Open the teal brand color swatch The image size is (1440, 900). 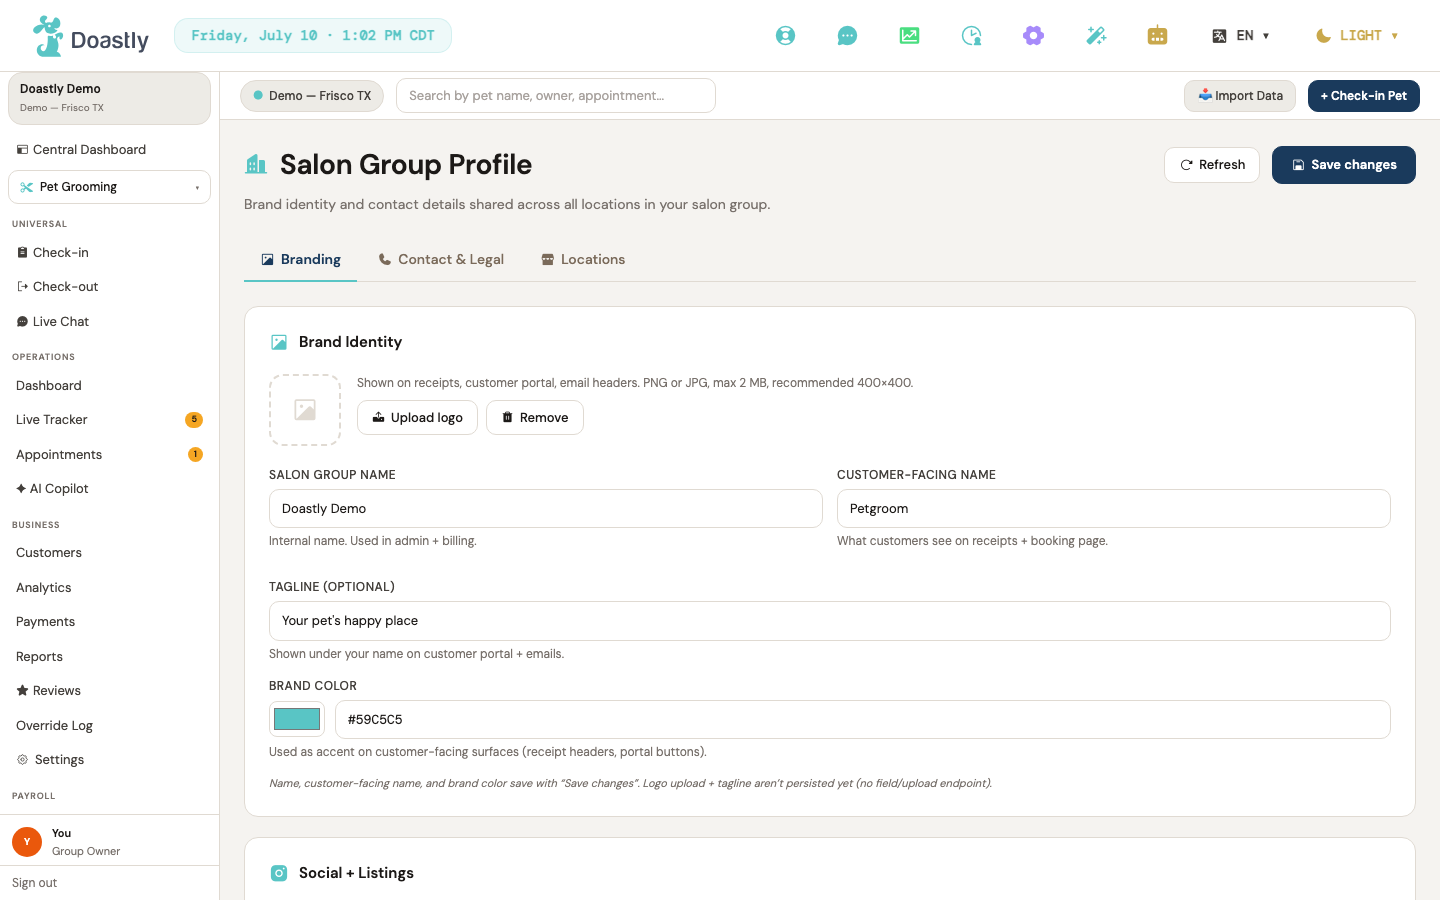[297, 719]
